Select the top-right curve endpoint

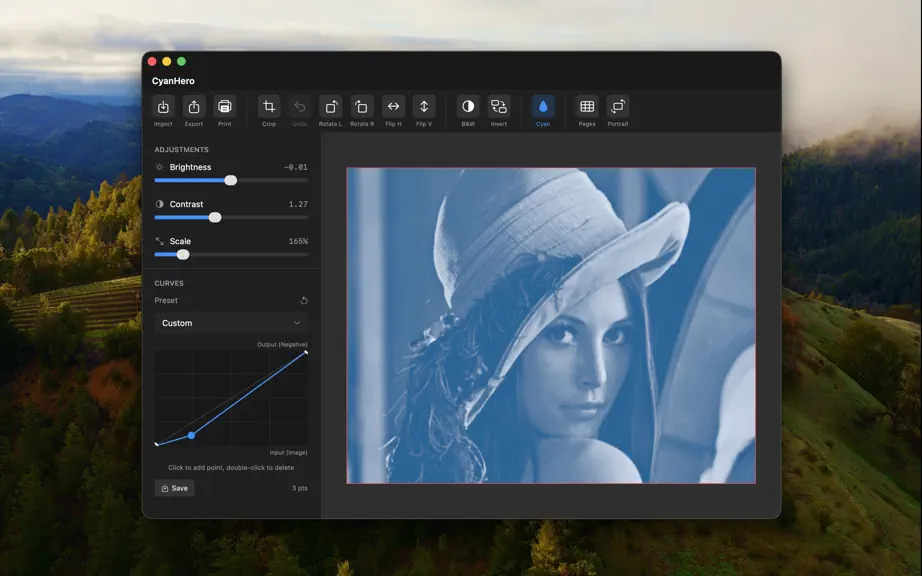(x=306, y=353)
